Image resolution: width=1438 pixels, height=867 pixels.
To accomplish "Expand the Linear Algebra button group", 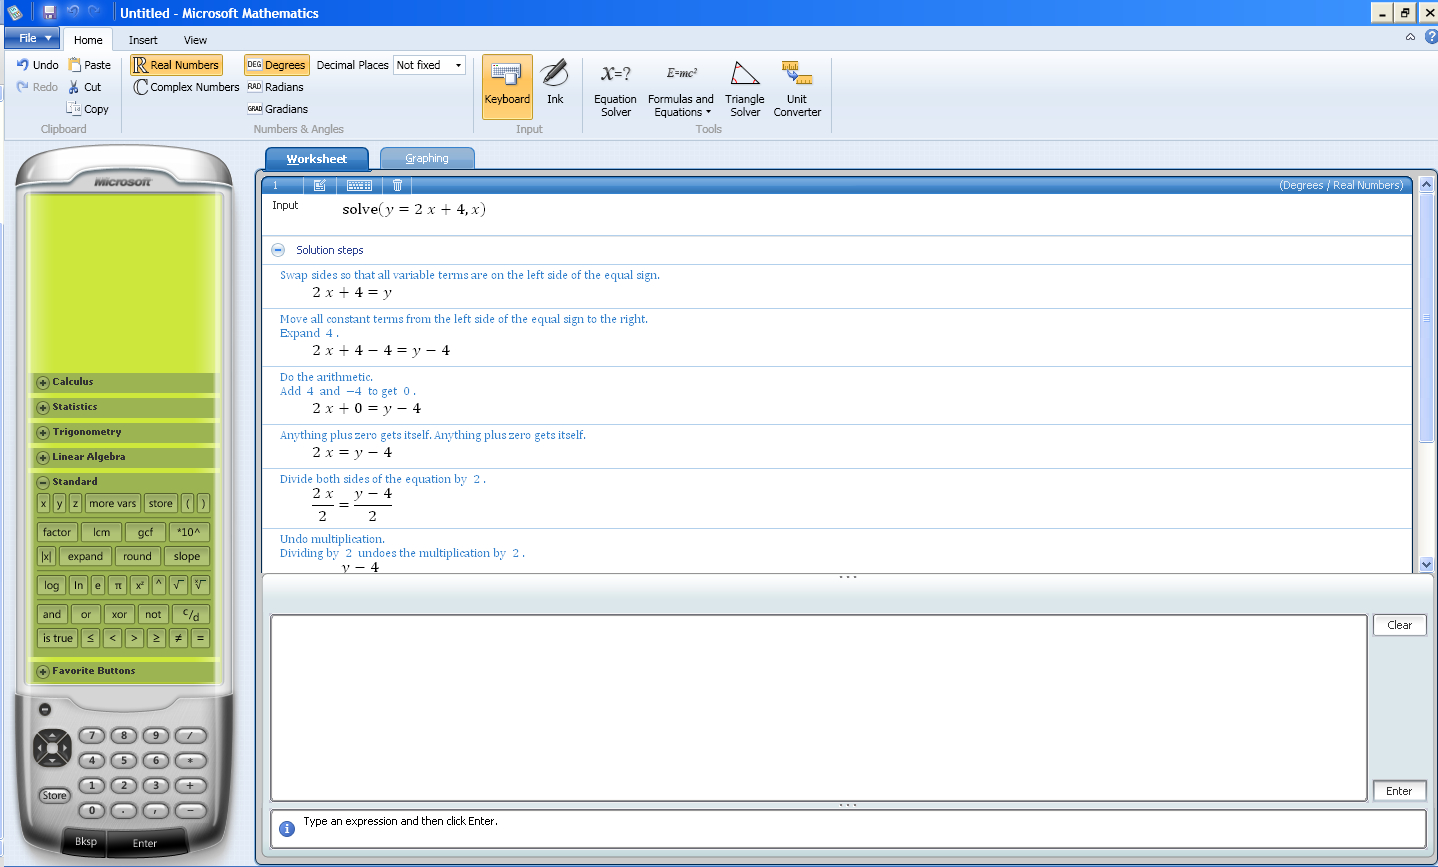I will (43, 457).
